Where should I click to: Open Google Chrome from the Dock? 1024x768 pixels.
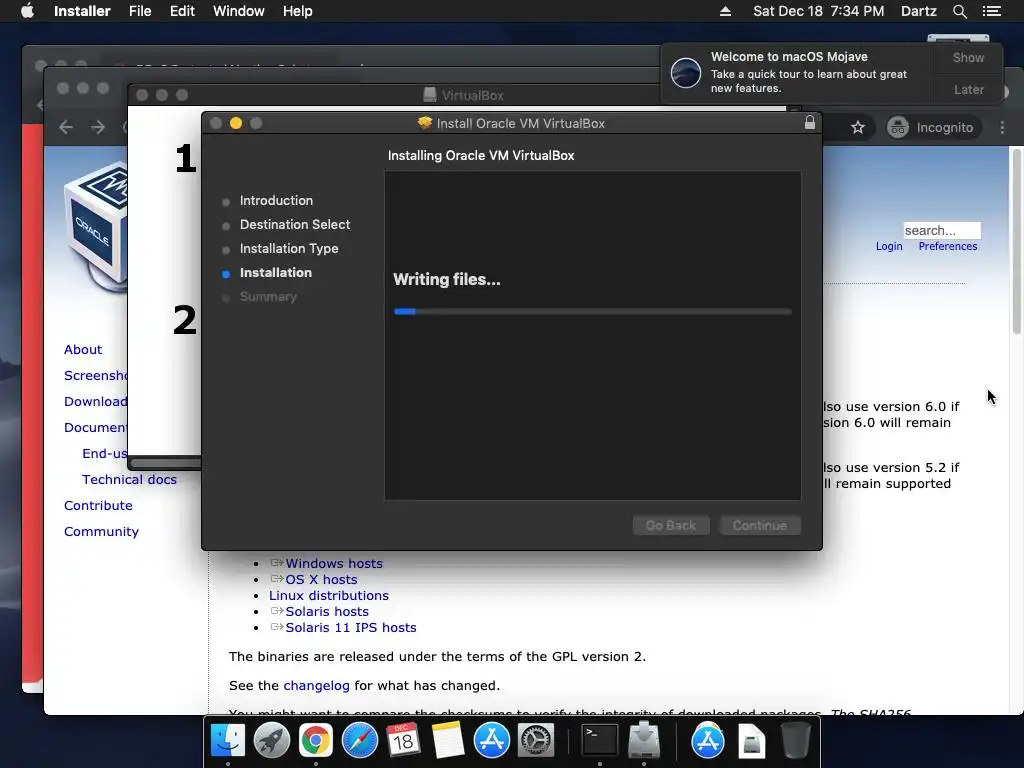pyautogui.click(x=315, y=741)
